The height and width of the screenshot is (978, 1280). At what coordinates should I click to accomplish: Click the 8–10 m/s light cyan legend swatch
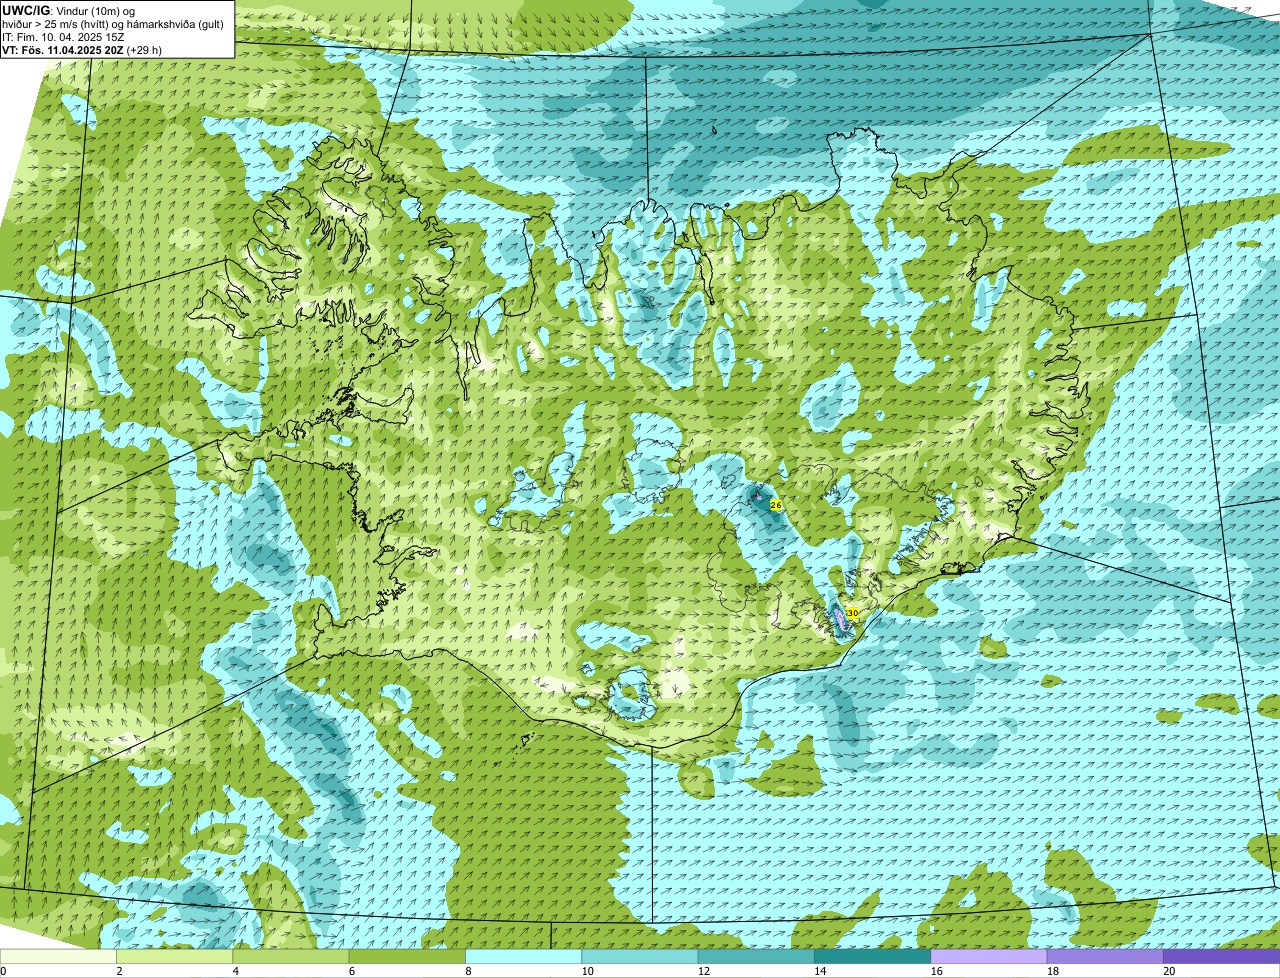click(x=523, y=957)
